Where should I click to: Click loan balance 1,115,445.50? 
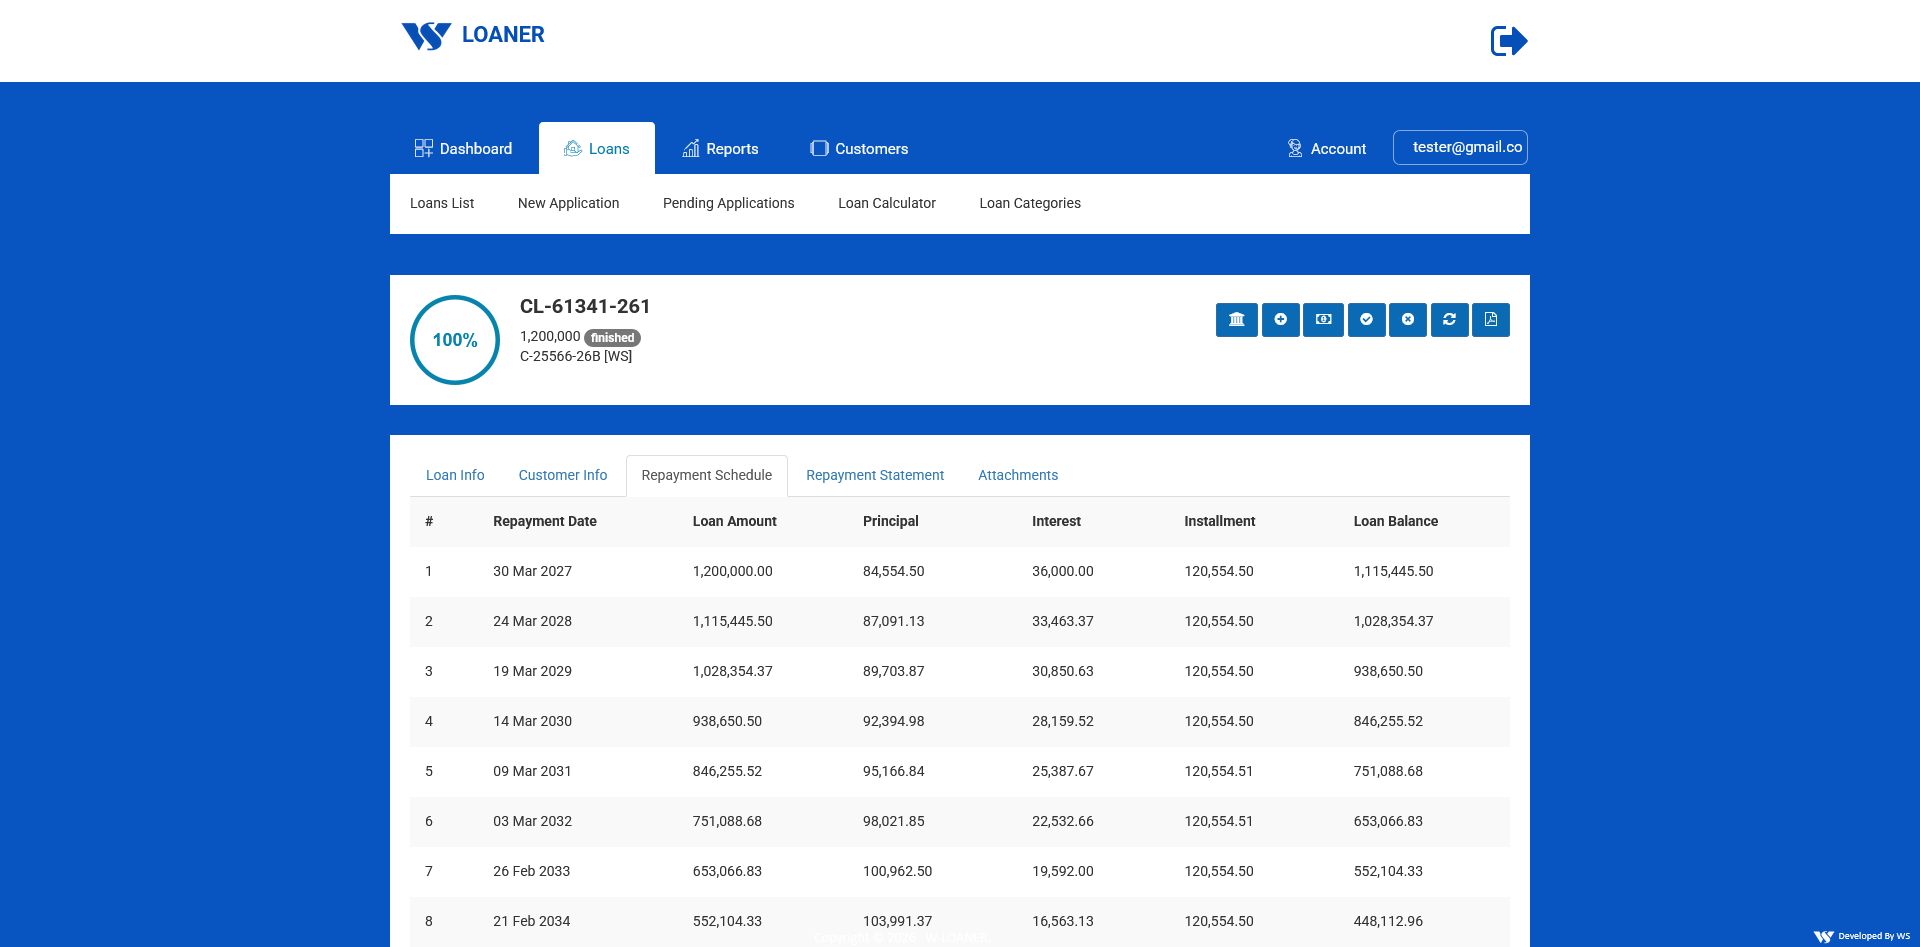click(1394, 571)
